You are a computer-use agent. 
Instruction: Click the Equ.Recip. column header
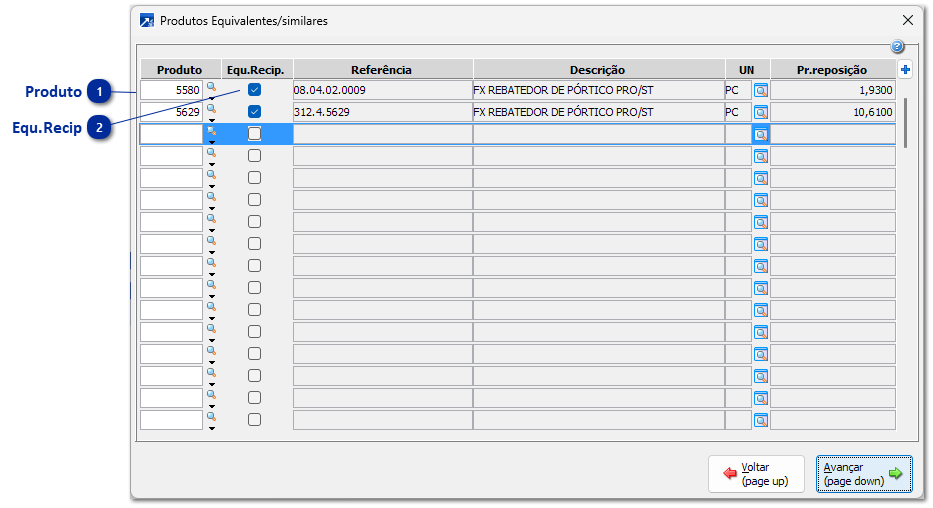[256, 70]
